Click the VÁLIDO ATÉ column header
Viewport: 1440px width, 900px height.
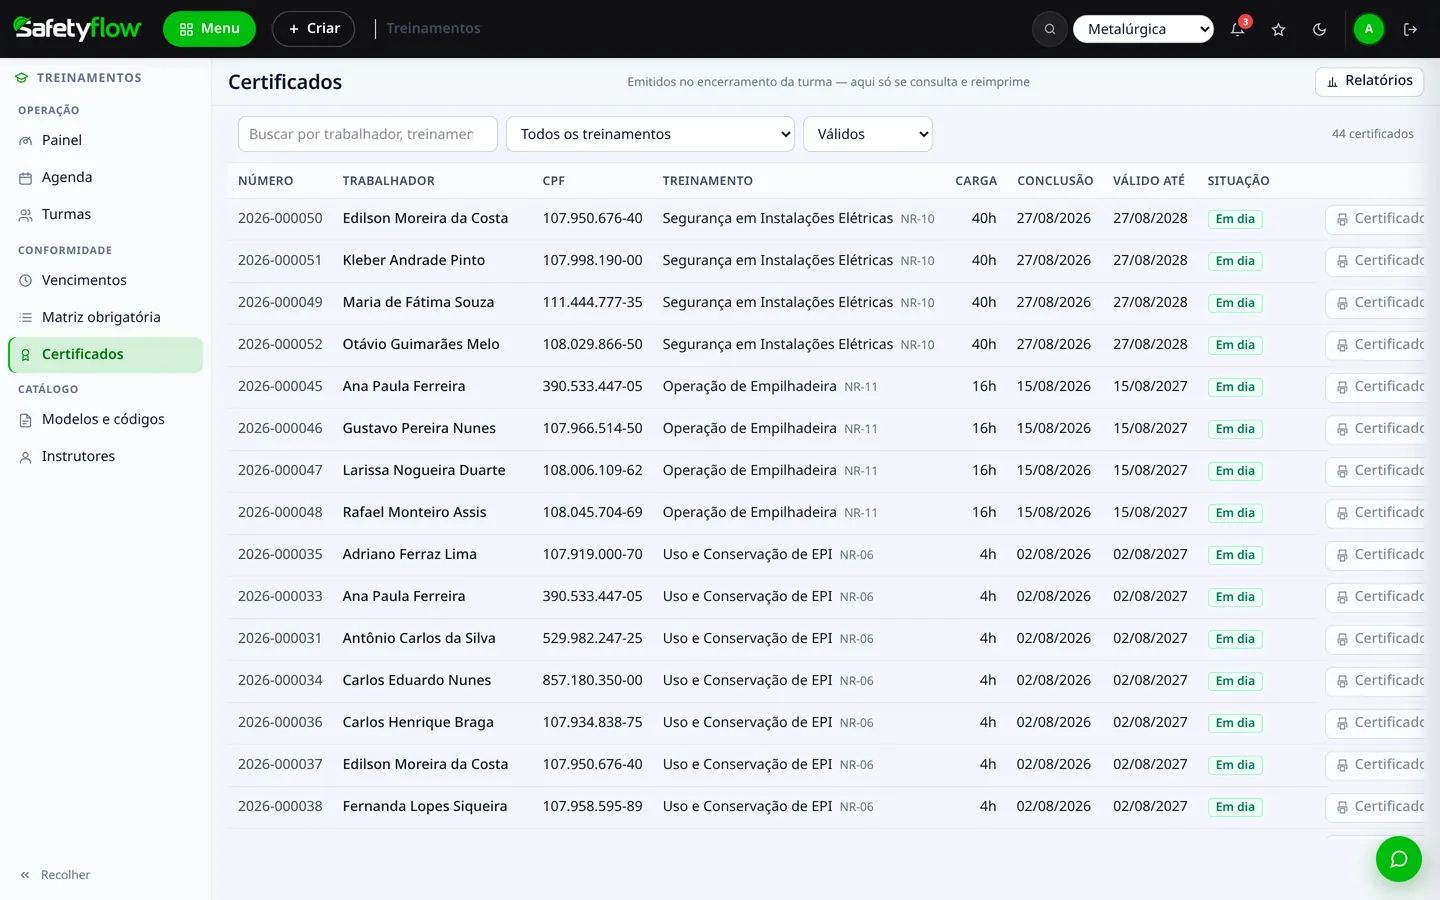(1149, 181)
